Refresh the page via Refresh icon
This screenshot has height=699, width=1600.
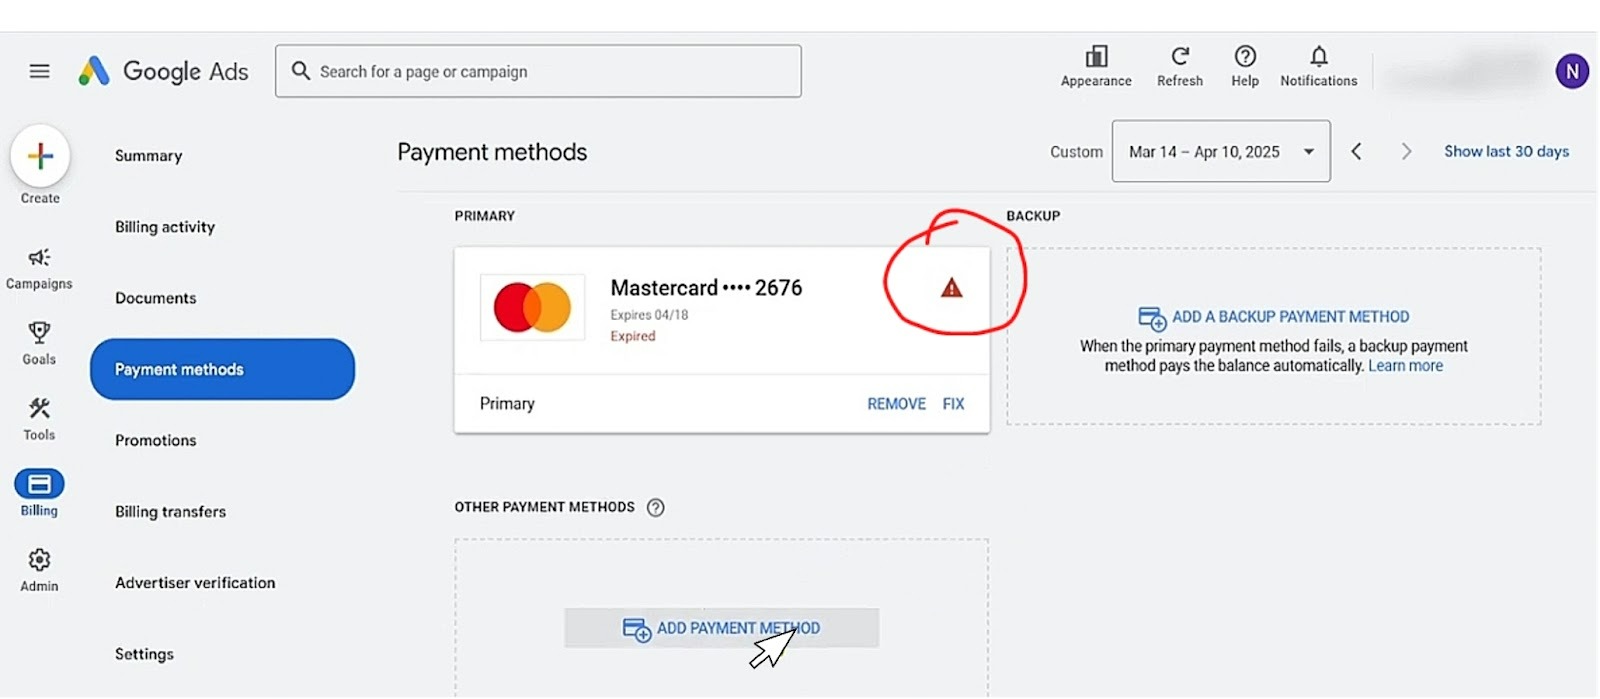[1180, 57]
